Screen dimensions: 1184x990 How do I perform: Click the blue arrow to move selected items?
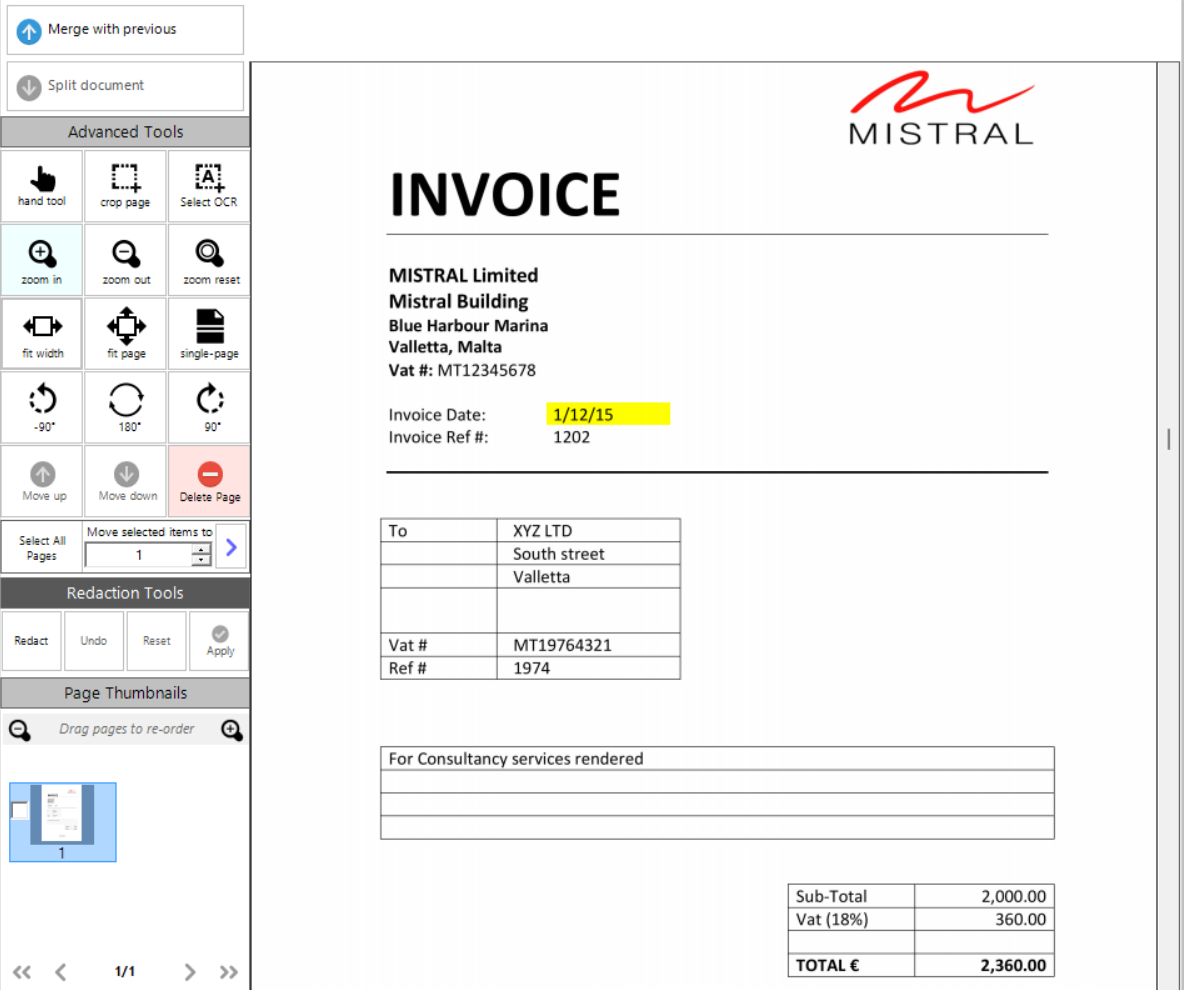click(231, 546)
